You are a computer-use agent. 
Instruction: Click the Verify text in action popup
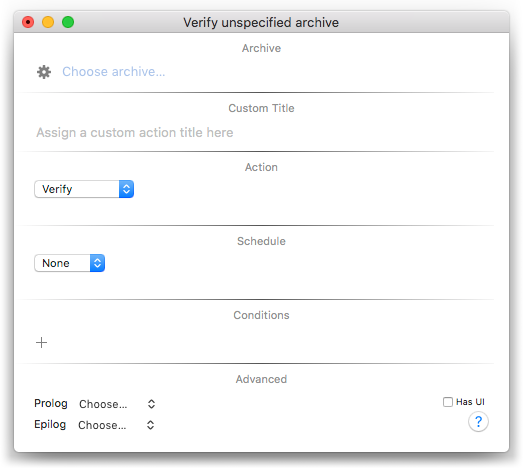click(57, 189)
